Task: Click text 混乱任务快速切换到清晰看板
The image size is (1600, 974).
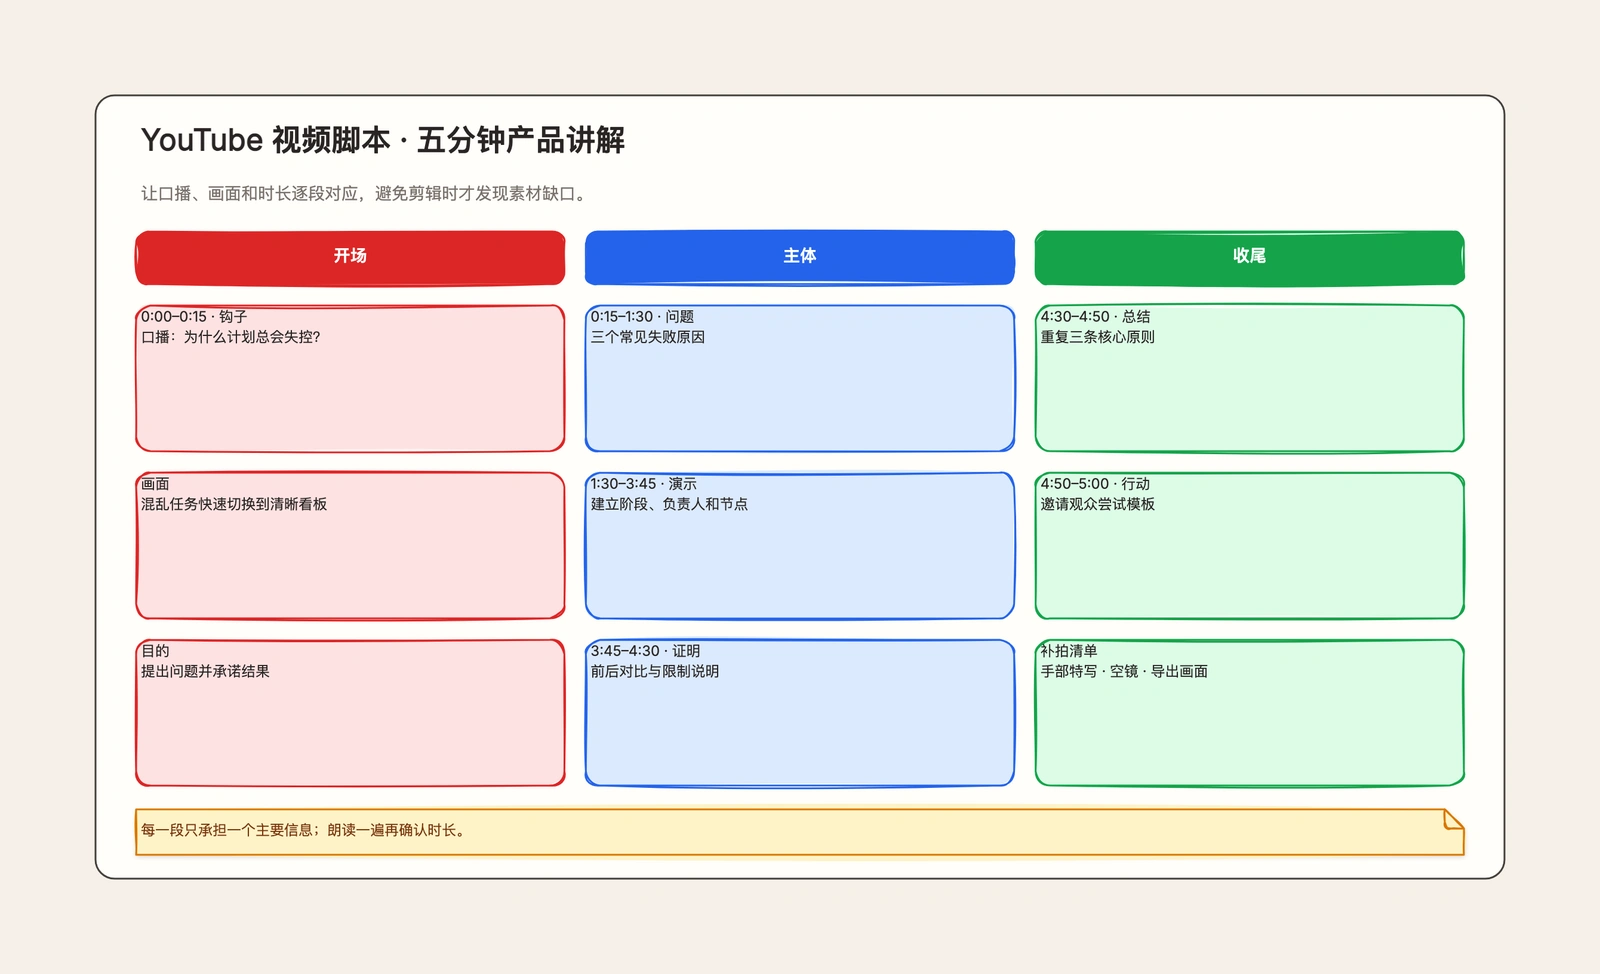Action: pos(234,504)
